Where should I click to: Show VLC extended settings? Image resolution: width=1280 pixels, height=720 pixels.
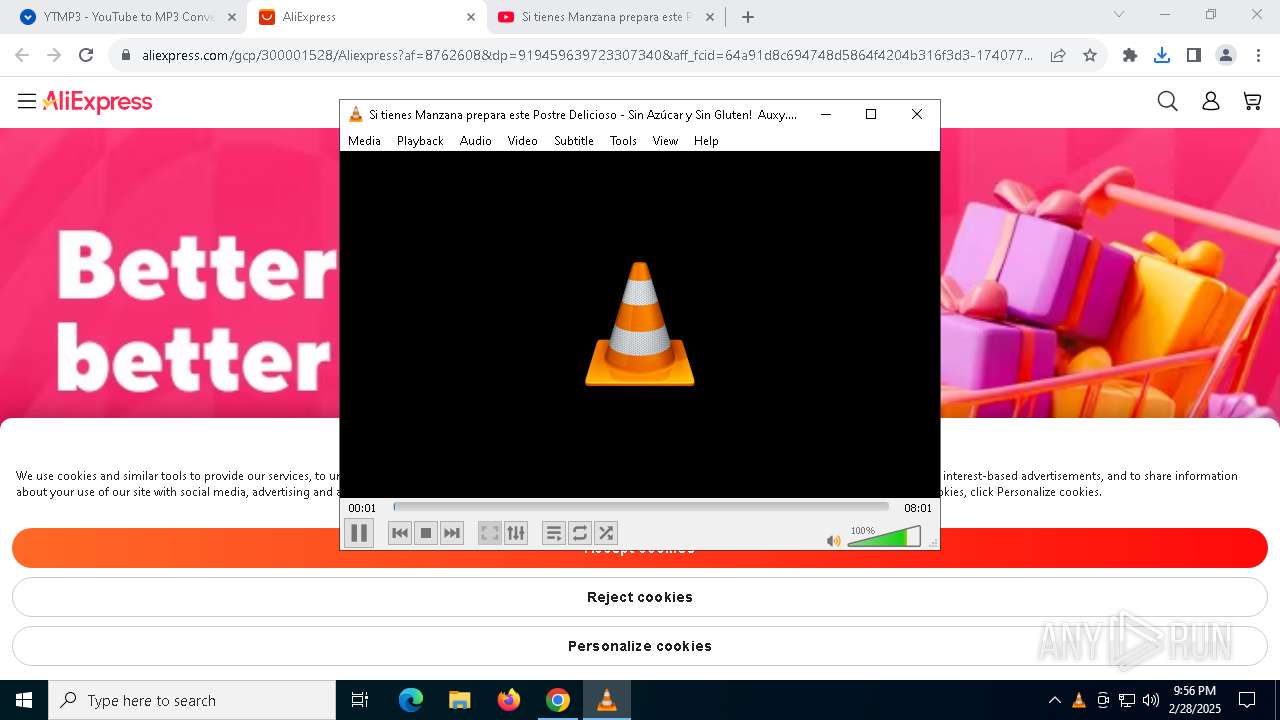click(516, 533)
